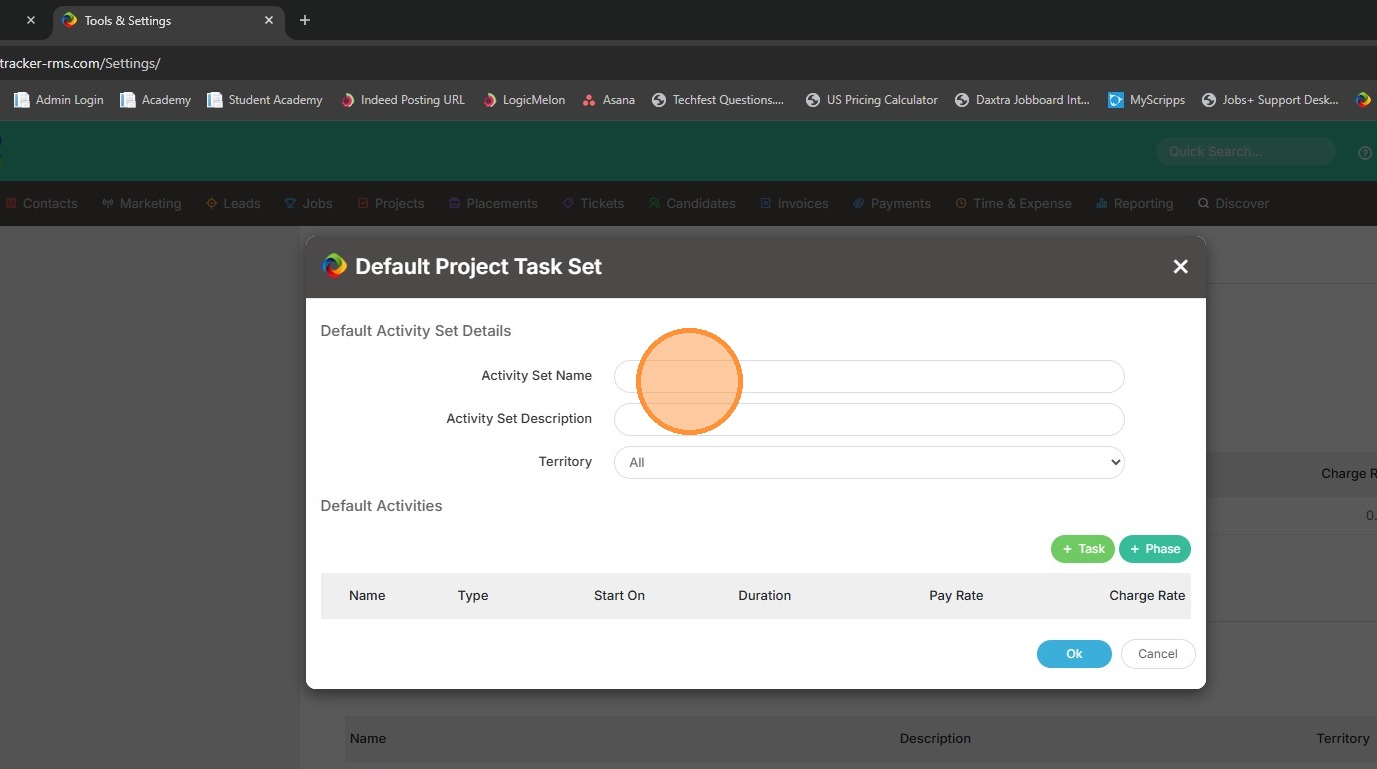The image size is (1377, 769).
Task: Add a new Task
Action: tap(1083, 549)
